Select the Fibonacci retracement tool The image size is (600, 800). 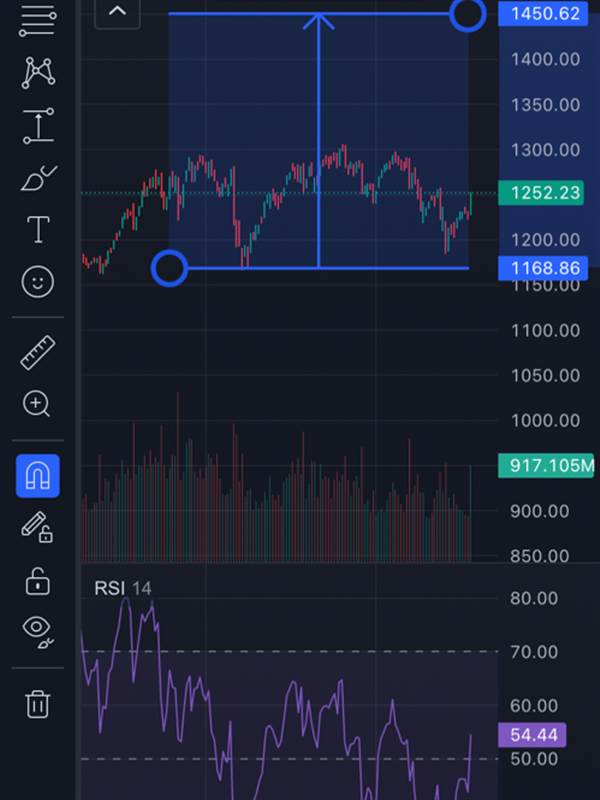37,20
